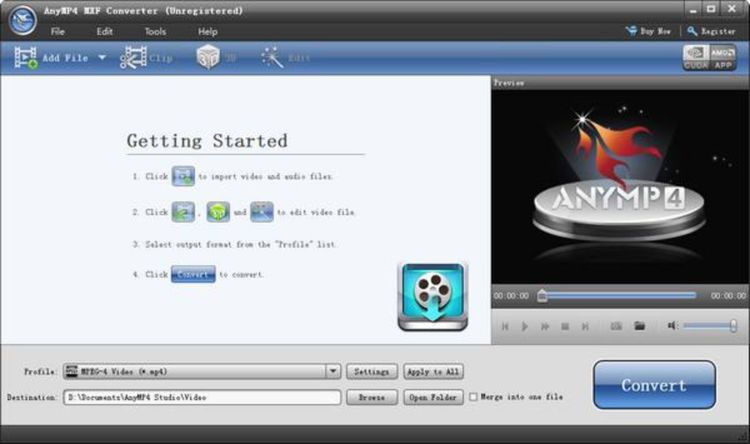Click the Register link
This screenshot has width=750, height=444.
(x=711, y=31)
